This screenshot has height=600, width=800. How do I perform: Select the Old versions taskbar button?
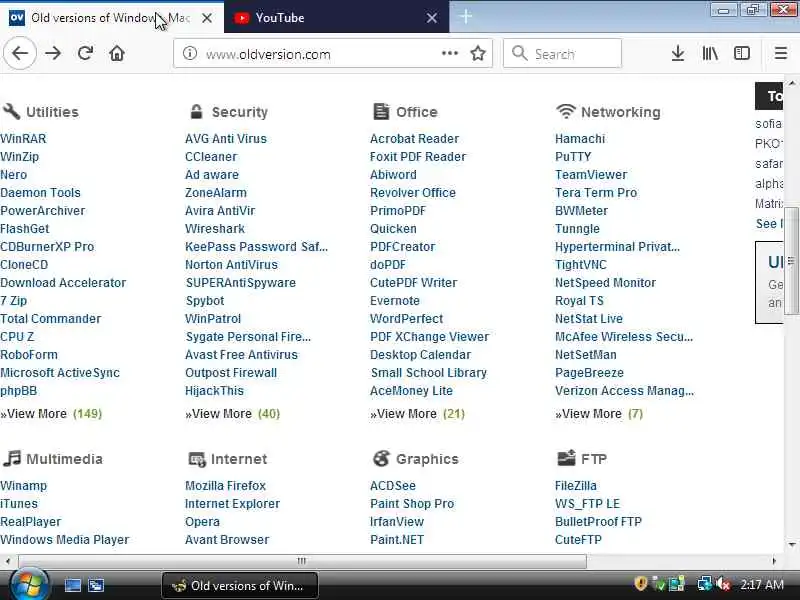pos(240,585)
